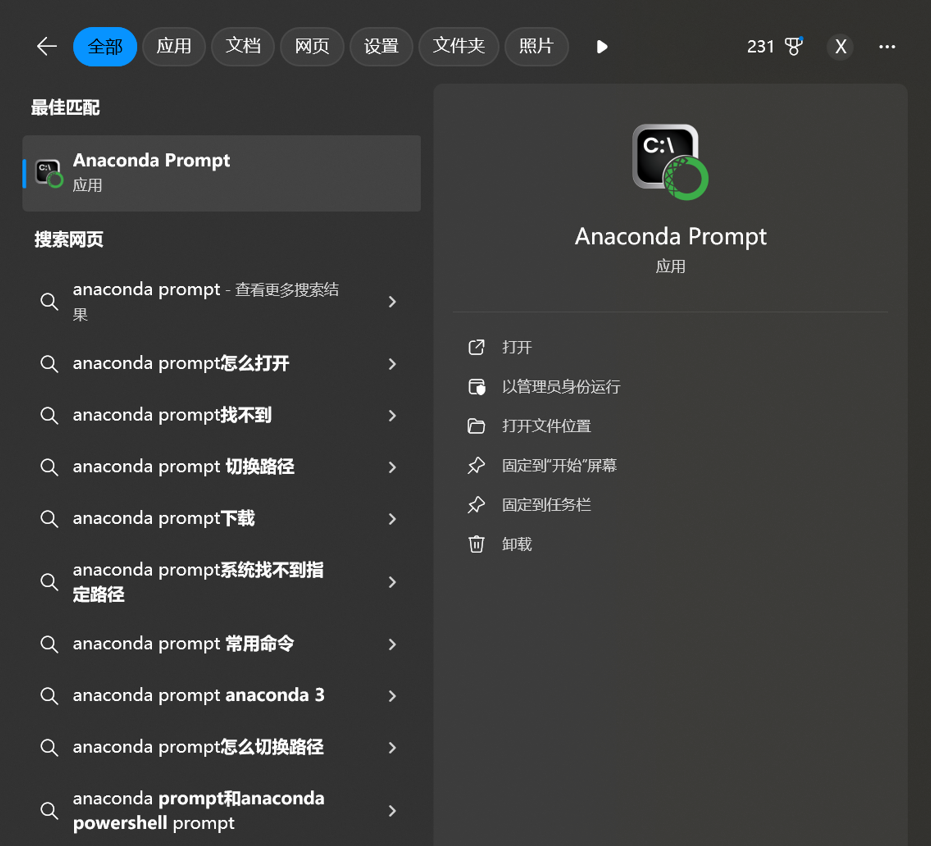Click search icon beside 'anaconda prompt 常用命令'
The height and width of the screenshot is (846, 931).
(x=49, y=644)
